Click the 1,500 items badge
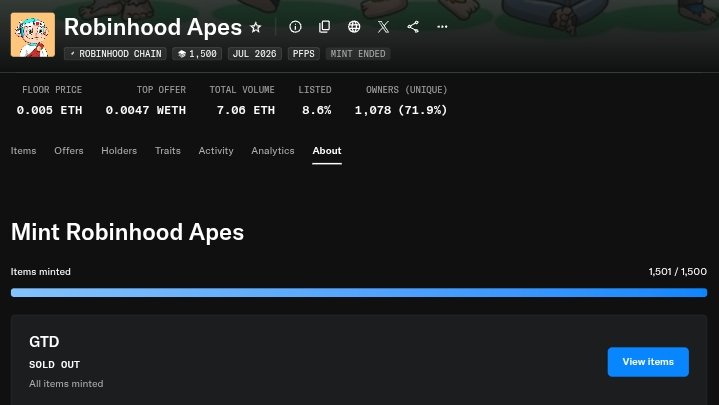The height and width of the screenshot is (405, 719). [x=197, y=54]
